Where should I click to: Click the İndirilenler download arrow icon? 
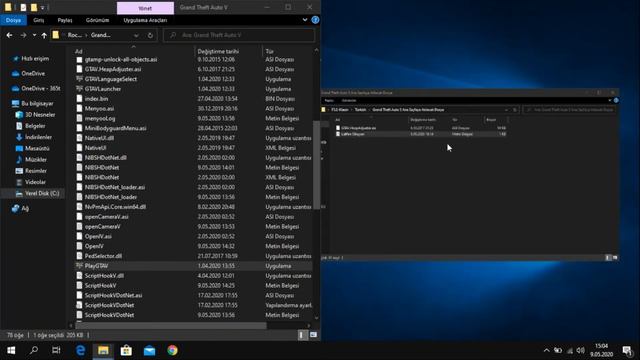click(19, 137)
